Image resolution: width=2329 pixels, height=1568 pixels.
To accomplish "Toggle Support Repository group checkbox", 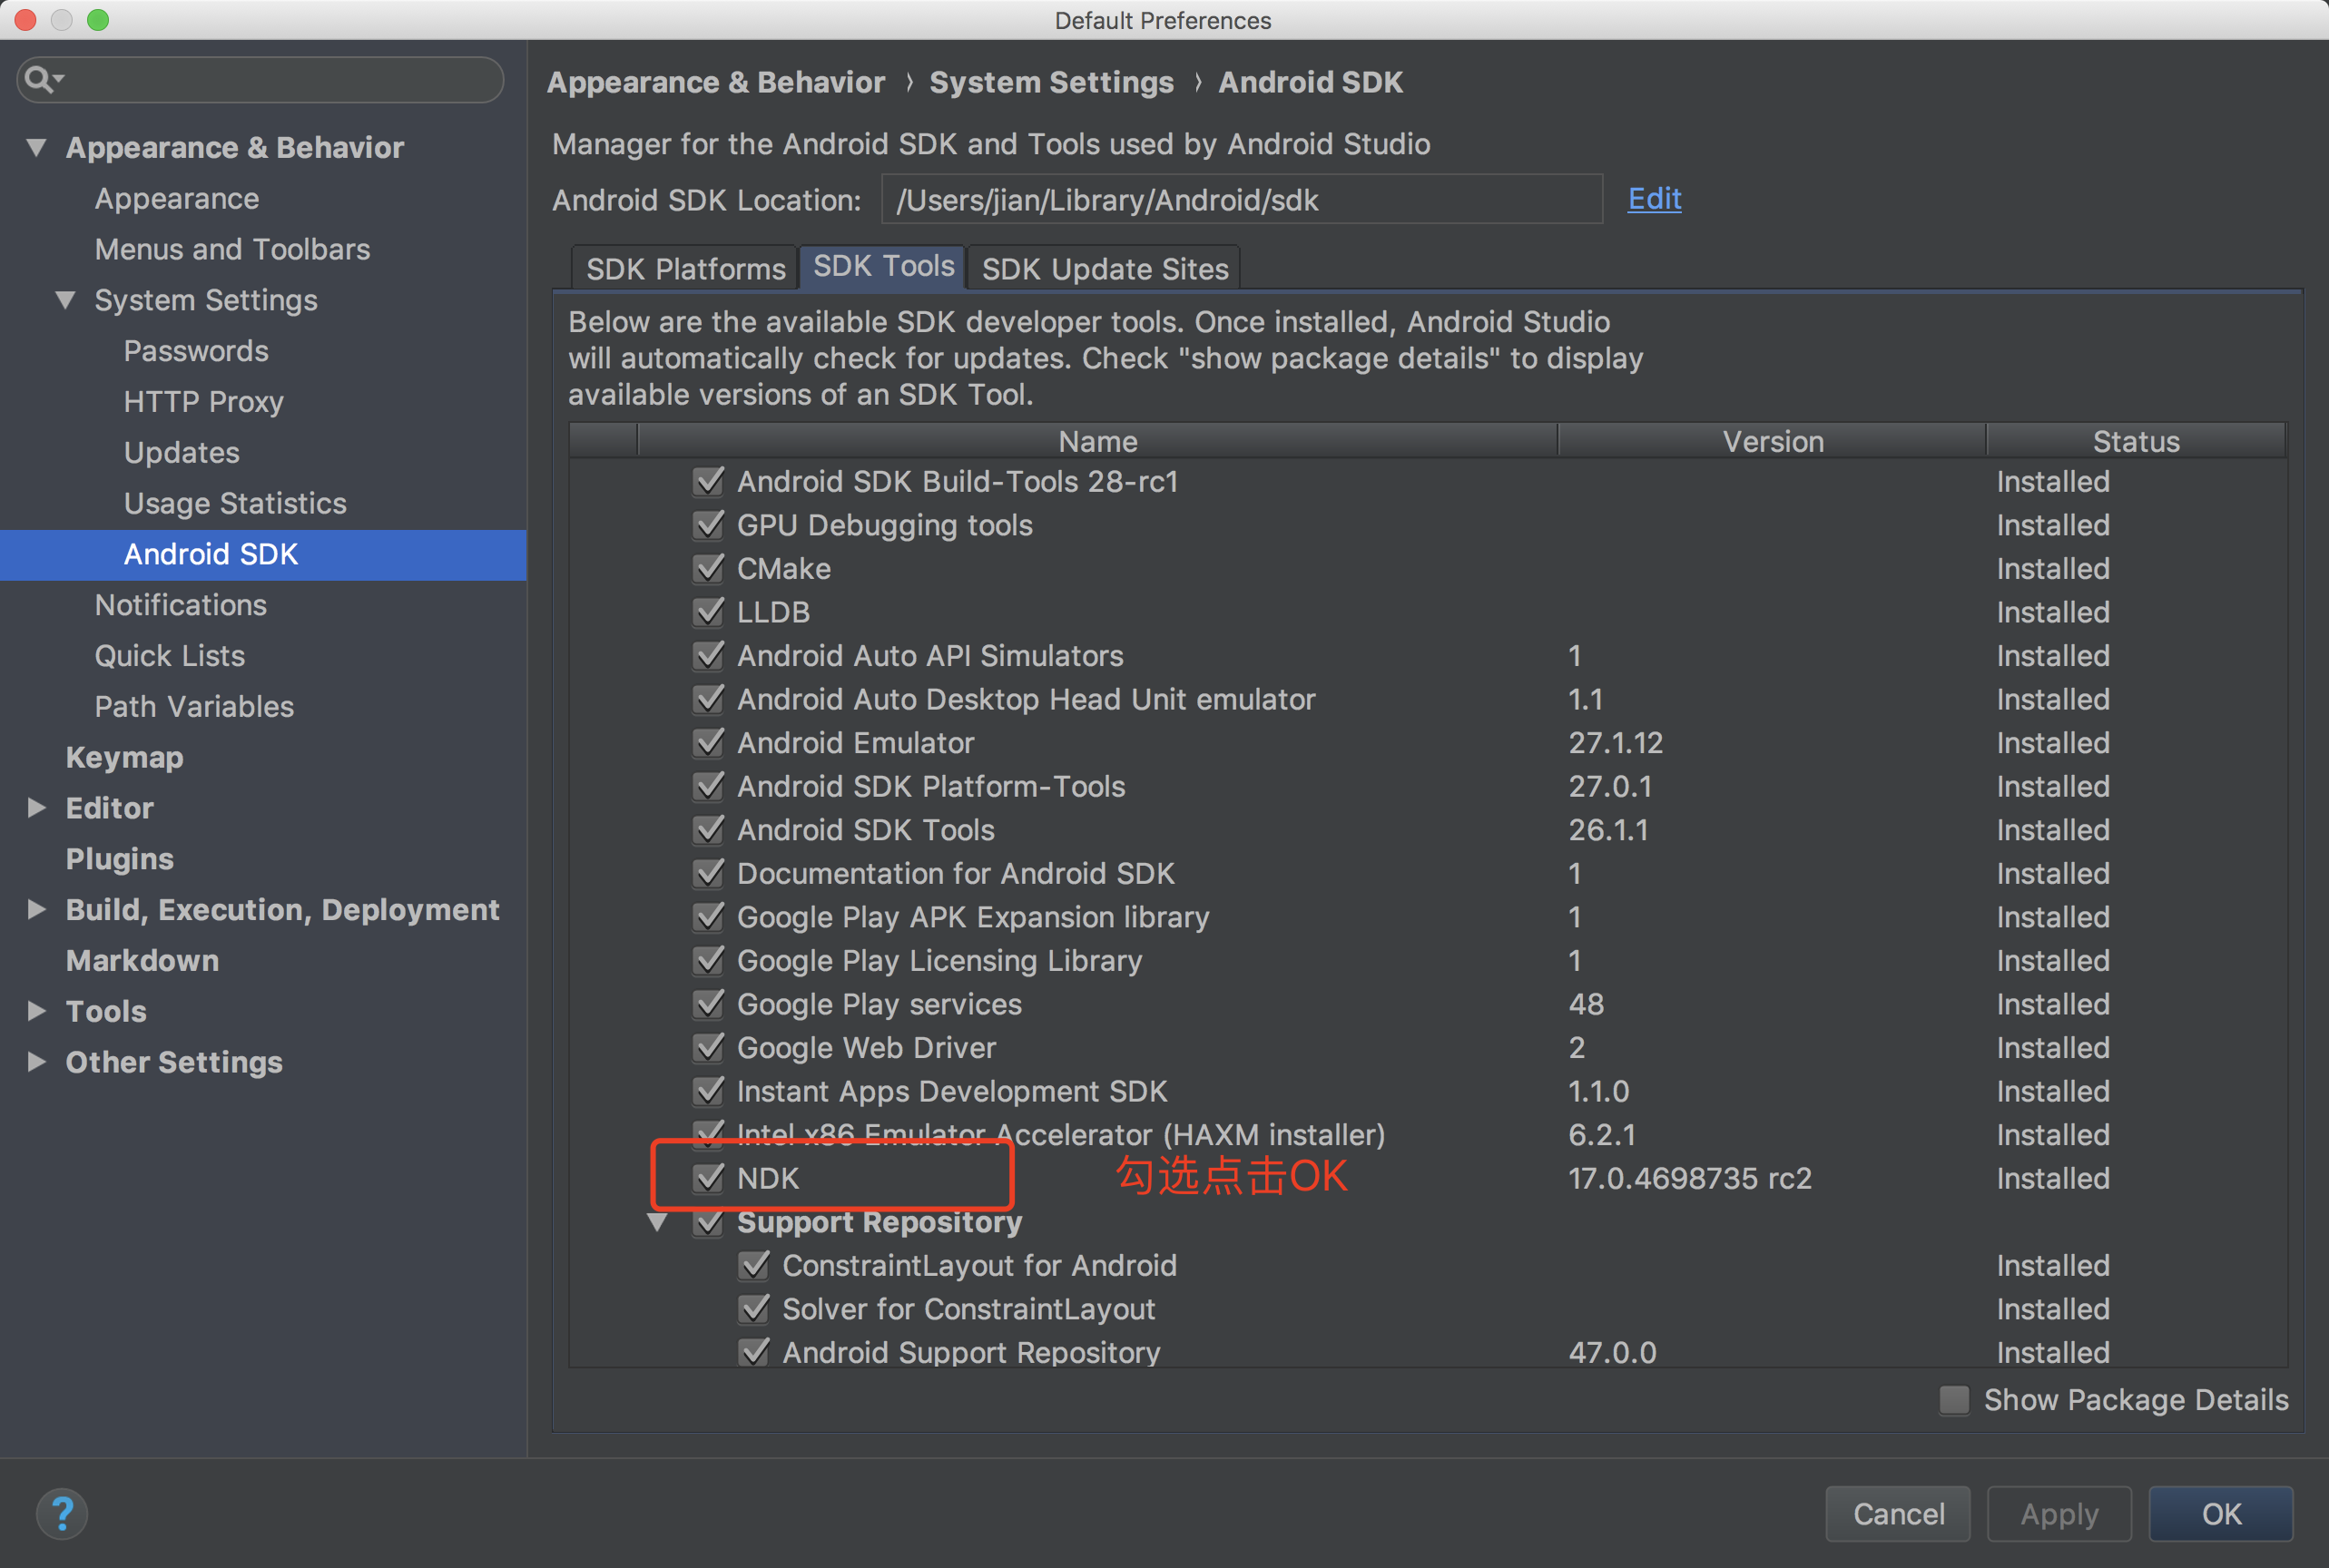I will click(708, 1221).
